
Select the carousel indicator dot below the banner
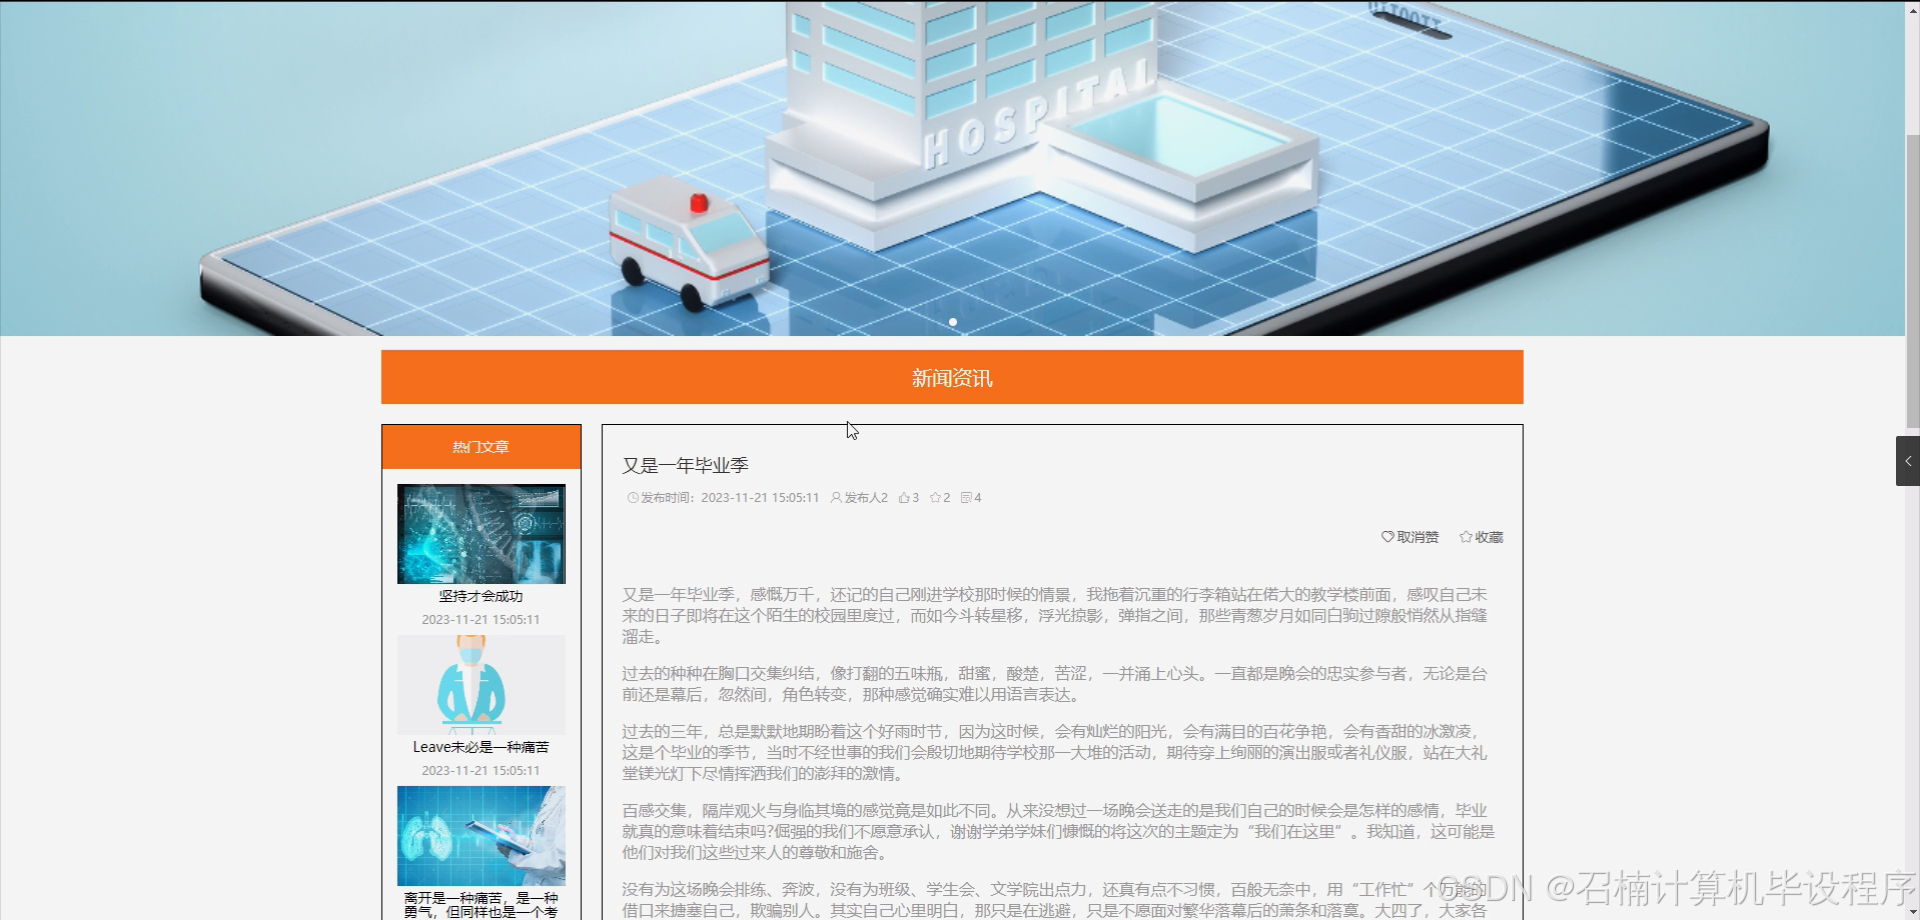(x=952, y=321)
